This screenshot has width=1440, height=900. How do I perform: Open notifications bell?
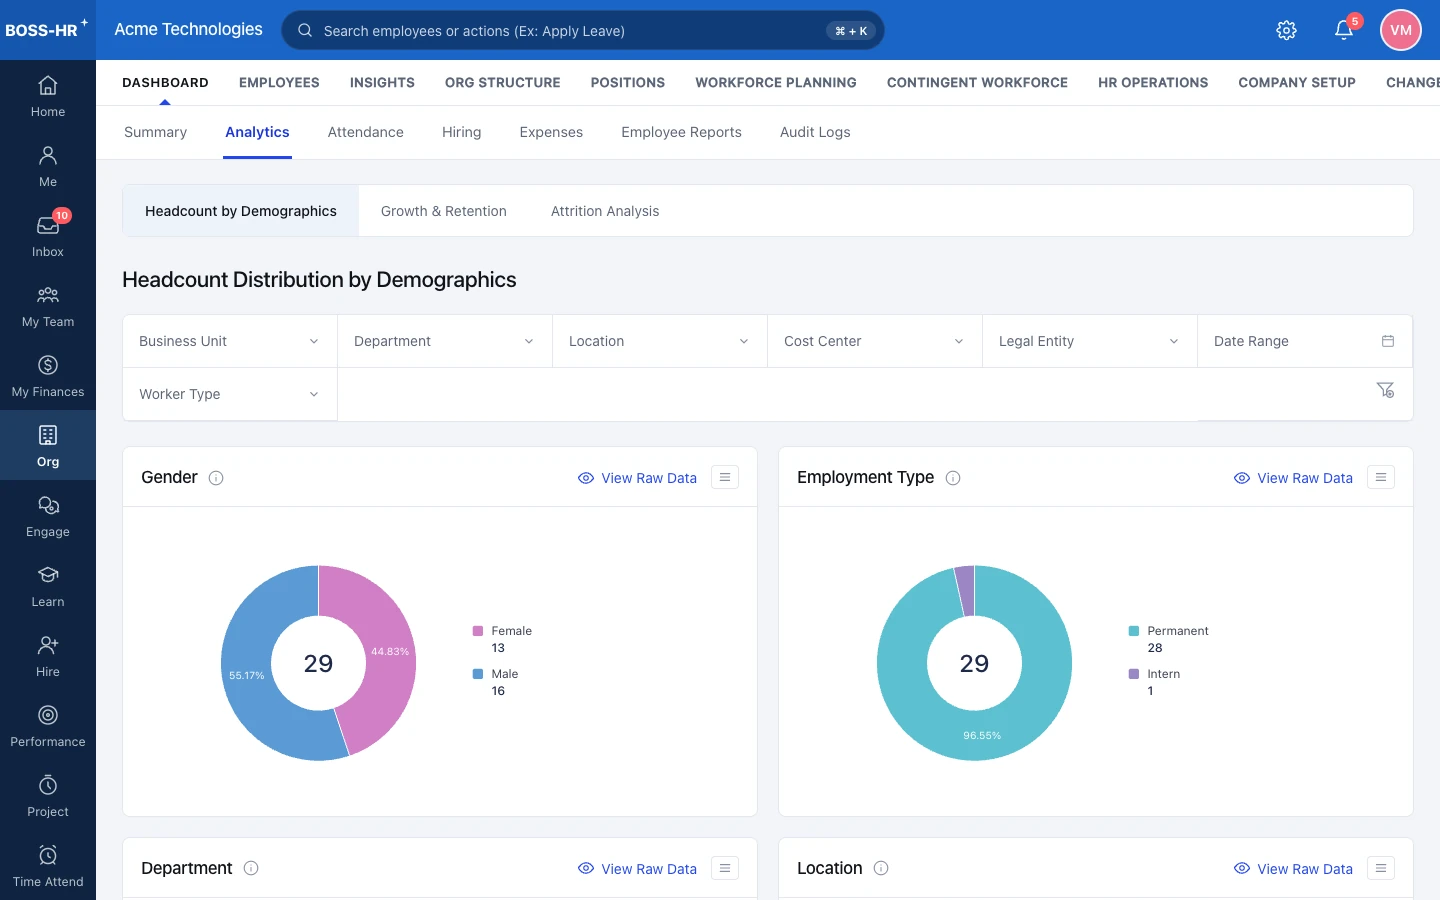[x=1344, y=30]
